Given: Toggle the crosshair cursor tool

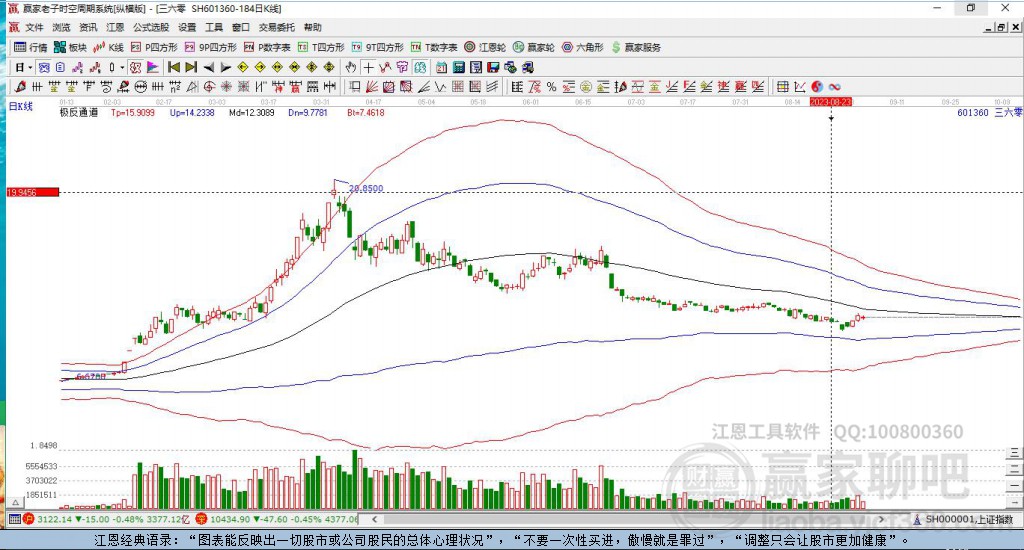Looking at the screenshot, I should [369, 67].
